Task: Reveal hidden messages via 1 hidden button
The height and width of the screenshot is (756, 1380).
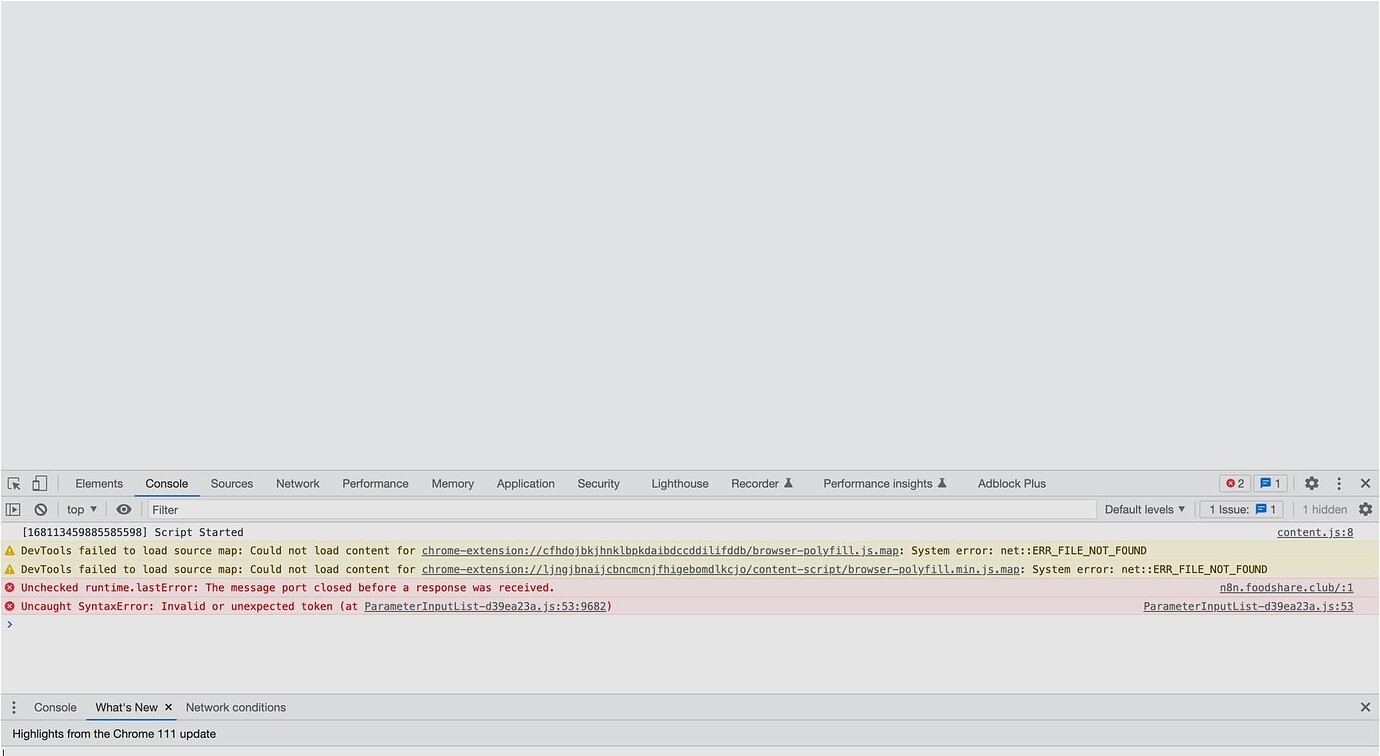Action: (x=1324, y=509)
